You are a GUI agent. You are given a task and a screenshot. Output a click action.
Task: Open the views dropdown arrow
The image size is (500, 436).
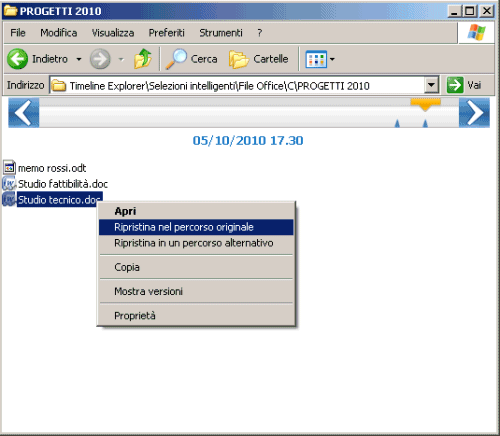332,60
